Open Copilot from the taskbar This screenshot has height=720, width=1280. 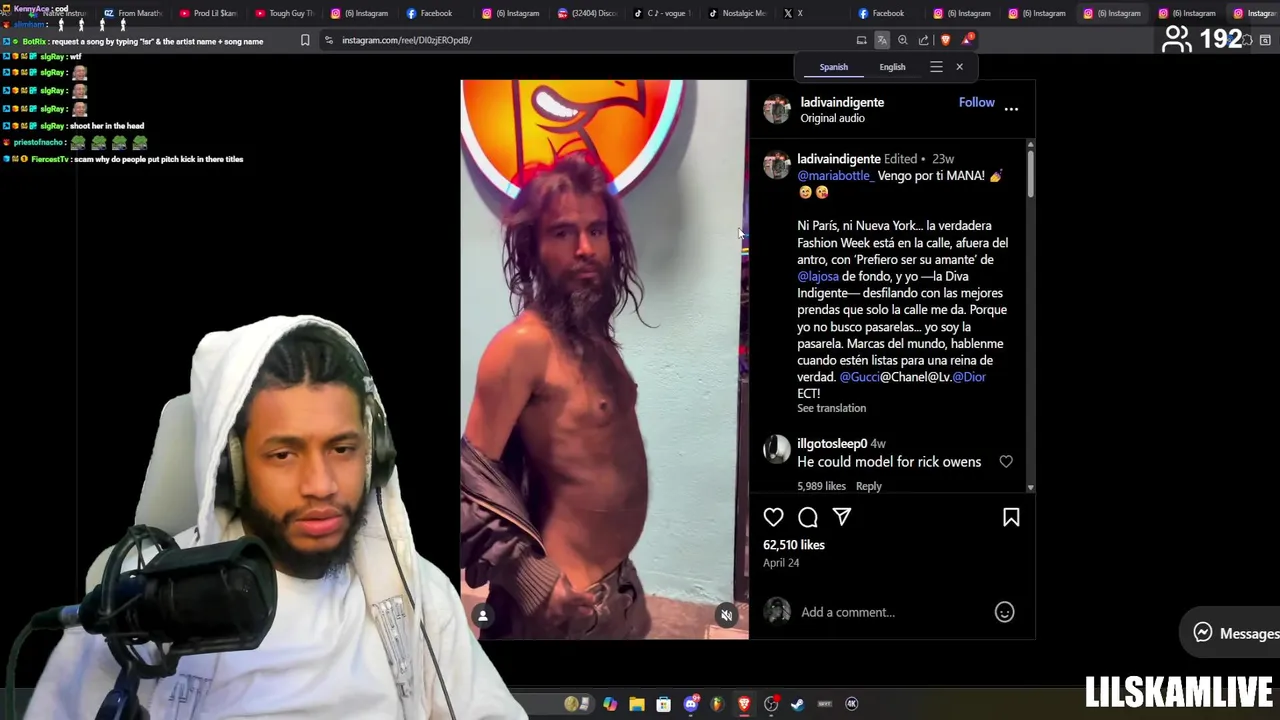point(609,704)
